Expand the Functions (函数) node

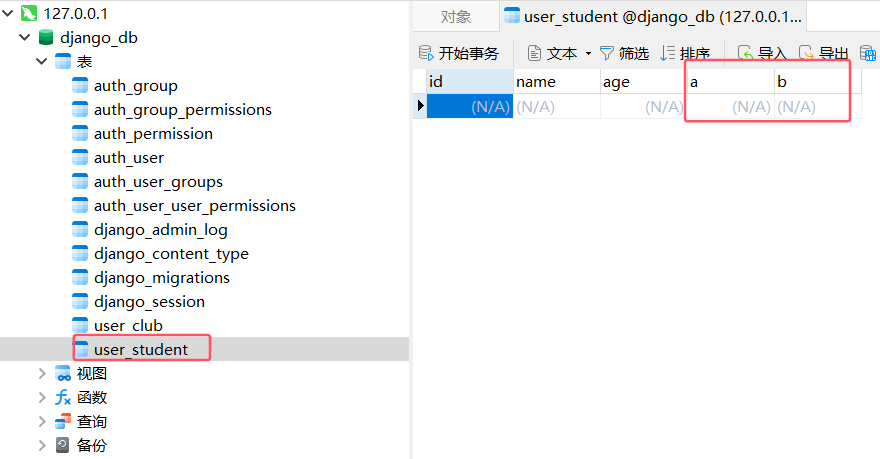(x=41, y=398)
